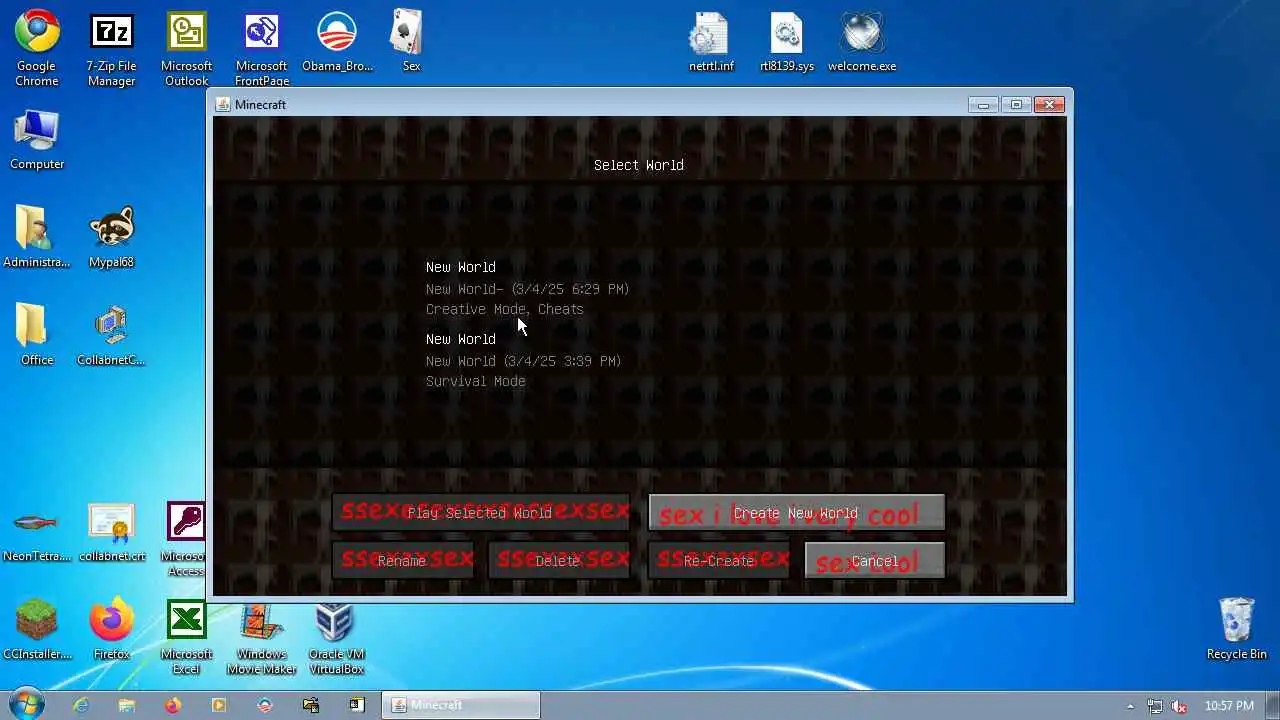Open the 10:57 PM taskbar clock
This screenshot has width=1280, height=720.
[1229, 706]
